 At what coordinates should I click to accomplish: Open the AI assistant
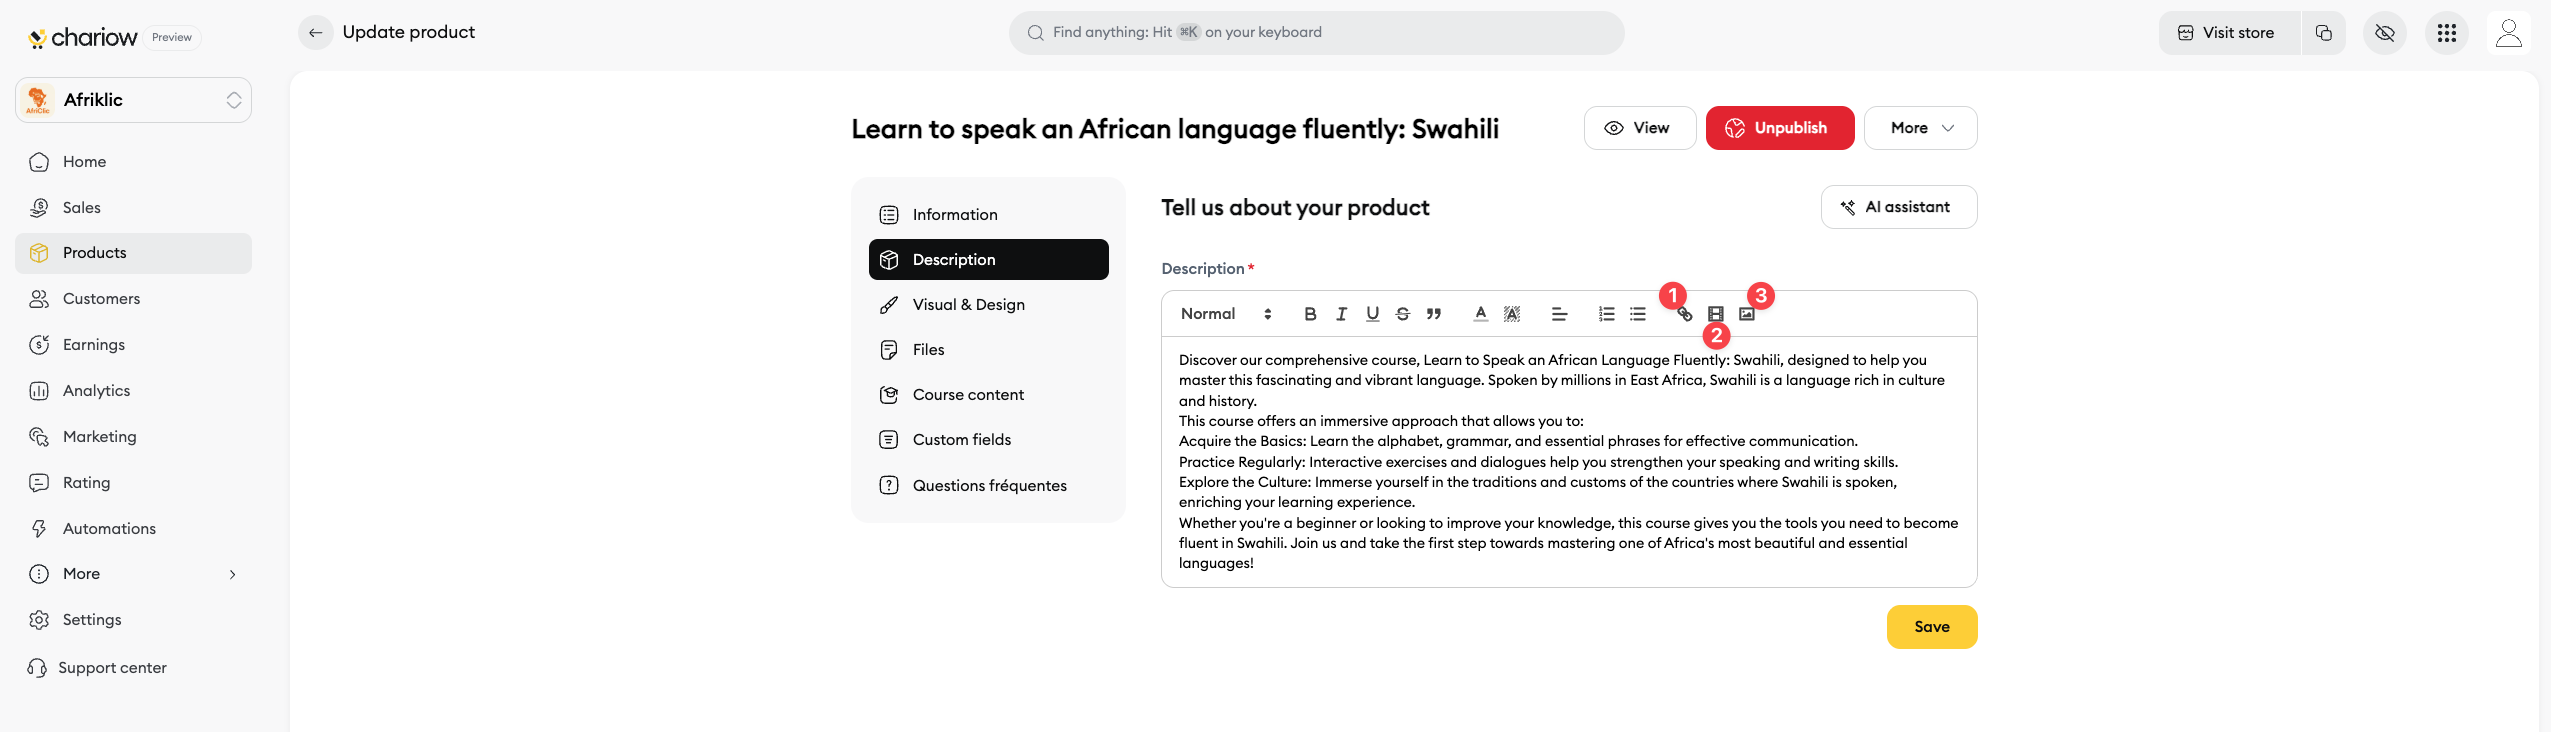pyautogui.click(x=1898, y=207)
